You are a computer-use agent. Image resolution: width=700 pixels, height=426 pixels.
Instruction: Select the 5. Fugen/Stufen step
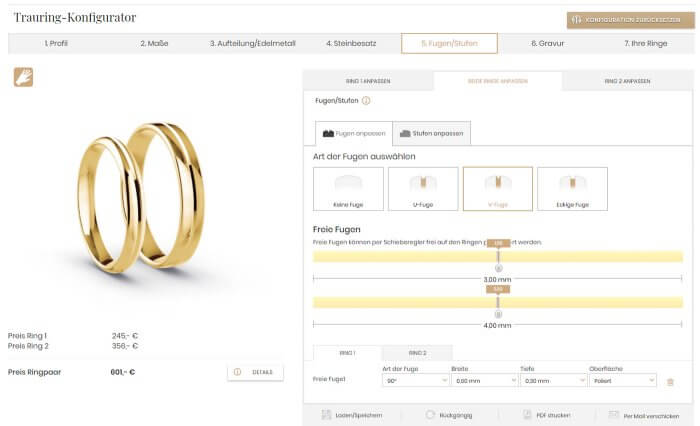pos(450,43)
